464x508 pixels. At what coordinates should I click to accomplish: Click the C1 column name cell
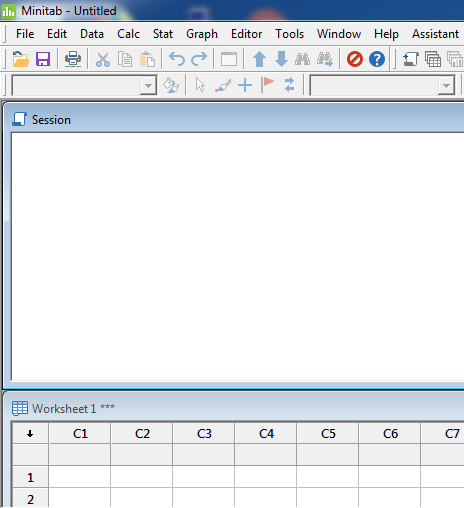[x=80, y=455]
